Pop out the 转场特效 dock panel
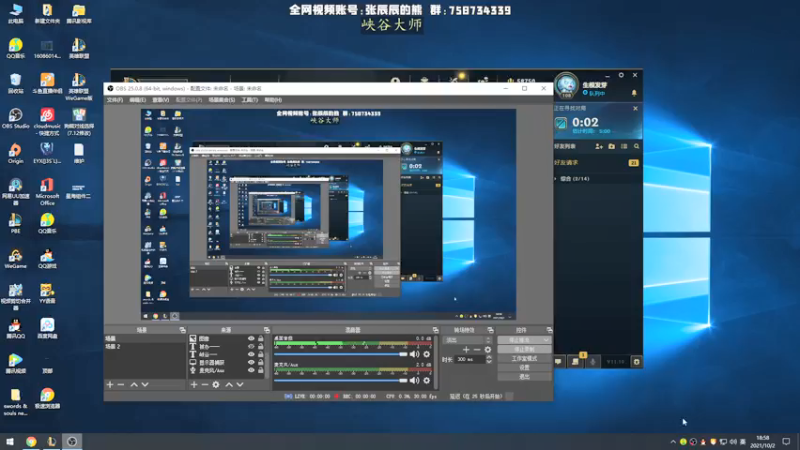Screen dimensions: 800x450 (x=490, y=330)
